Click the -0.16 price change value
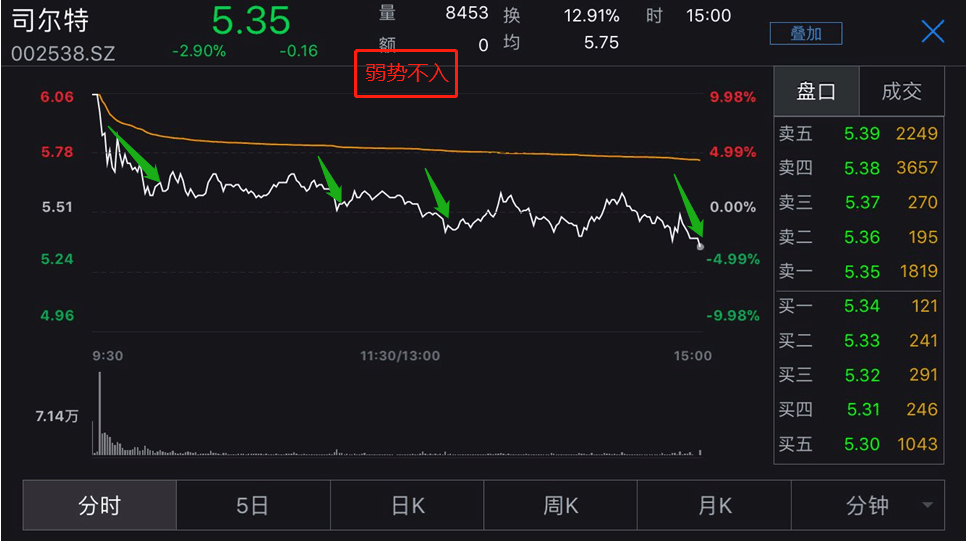This screenshot has width=969, height=541. (x=298, y=51)
